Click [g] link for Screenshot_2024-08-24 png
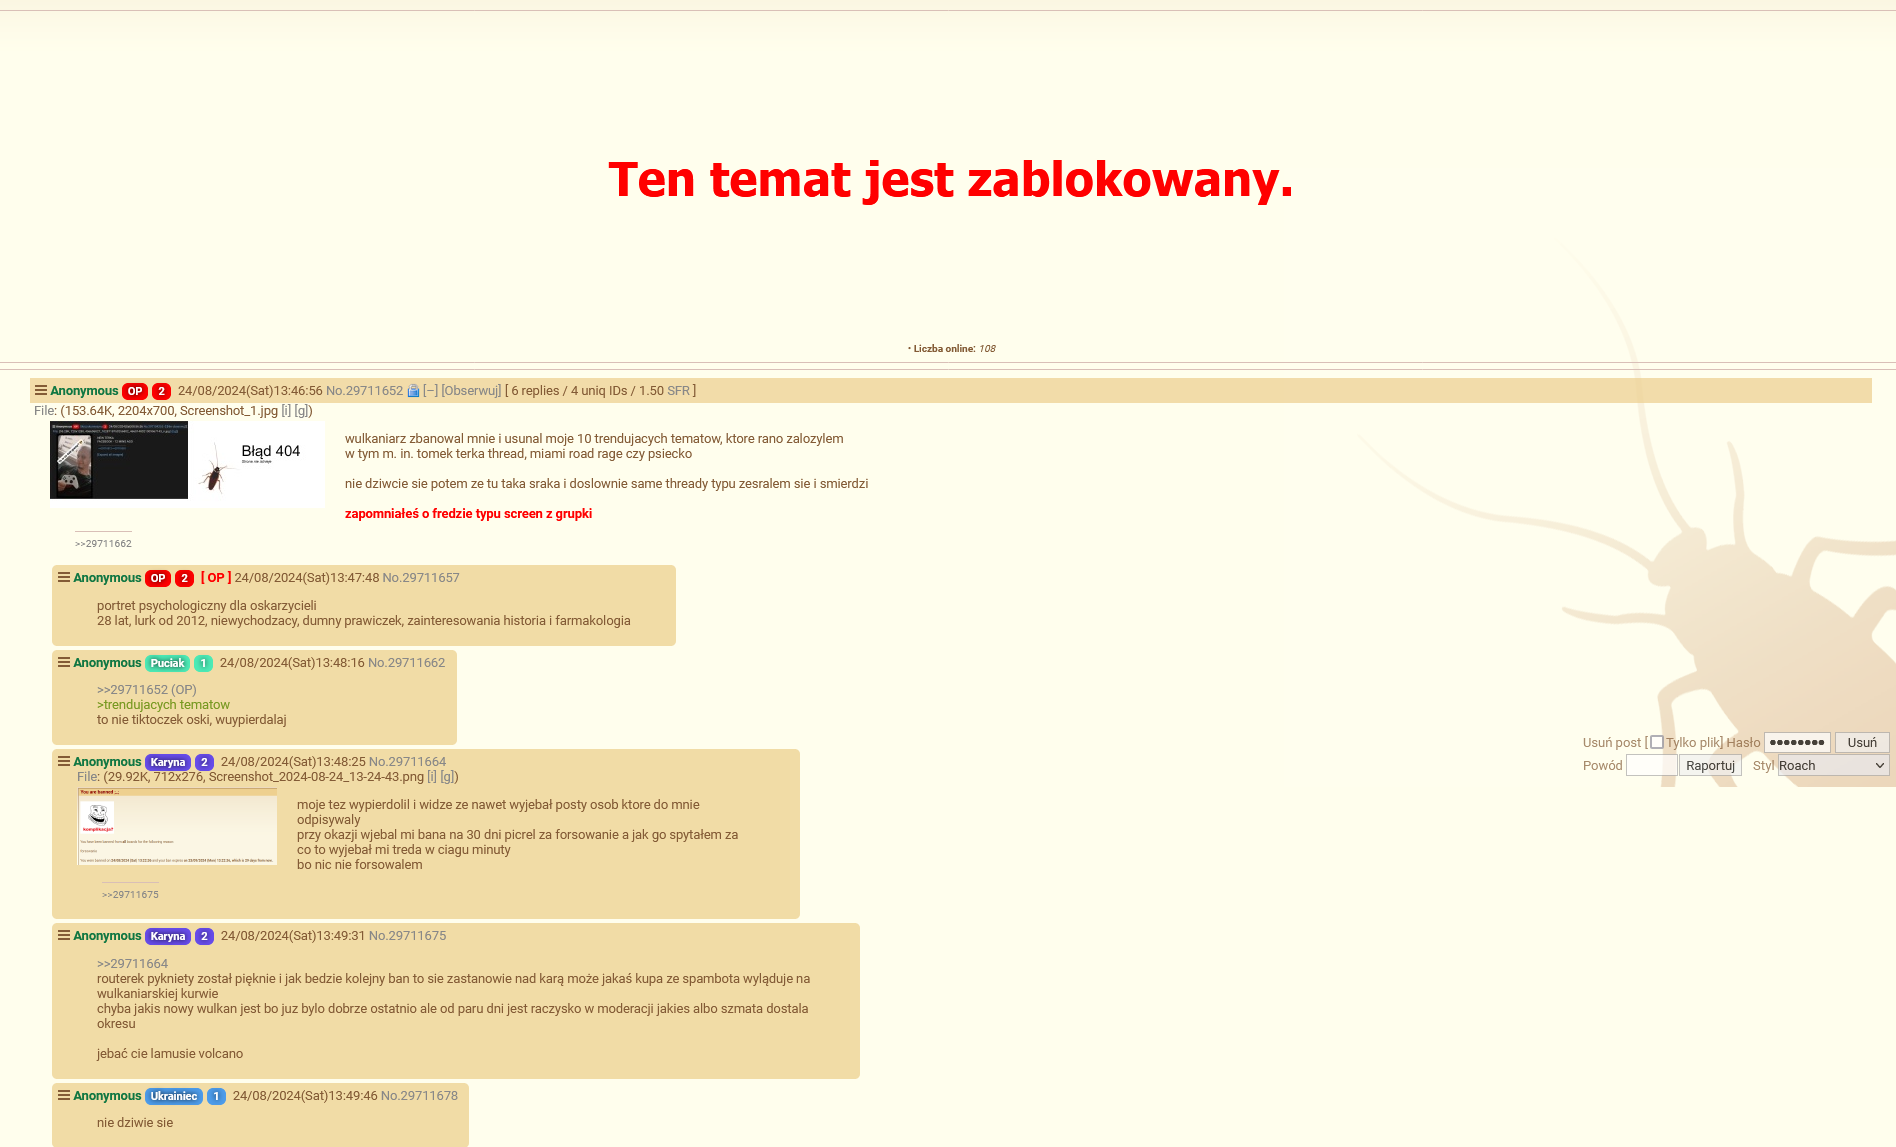 tap(447, 777)
